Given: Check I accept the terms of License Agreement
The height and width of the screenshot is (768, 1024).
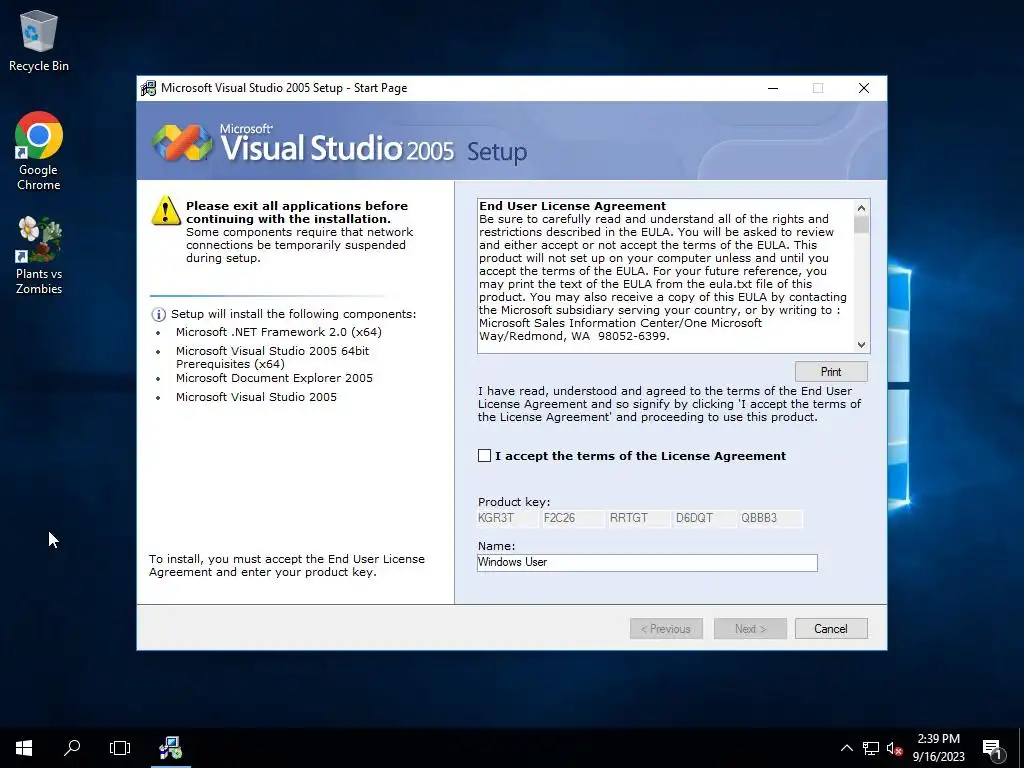Looking at the screenshot, I should [x=484, y=456].
